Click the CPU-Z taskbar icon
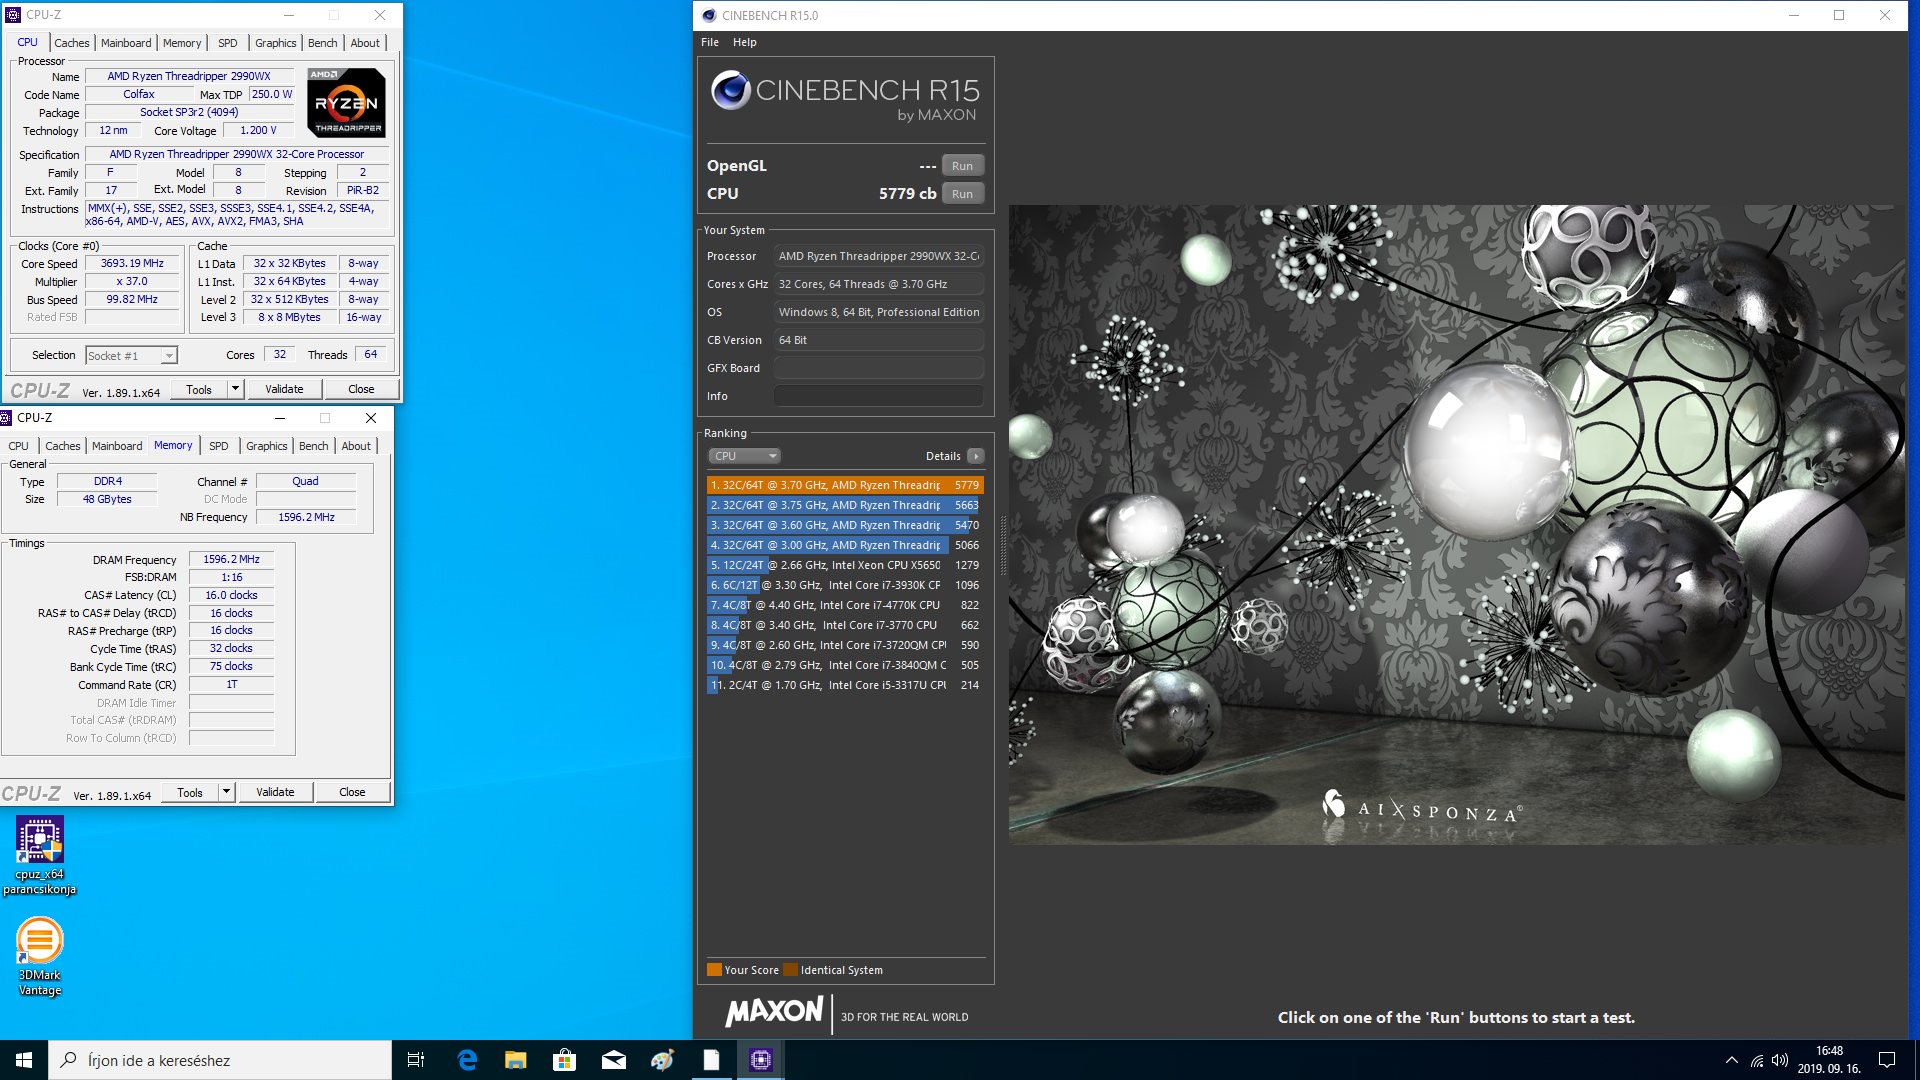 pyautogui.click(x=761, y=1060)
